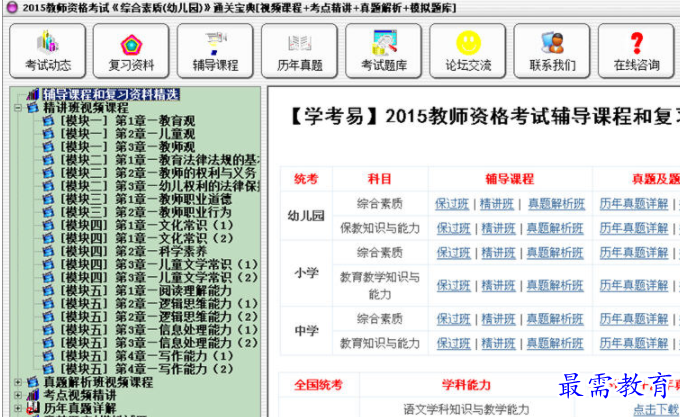
Task: Click the purple app icon in title bar
Action: tap(12, 7)
